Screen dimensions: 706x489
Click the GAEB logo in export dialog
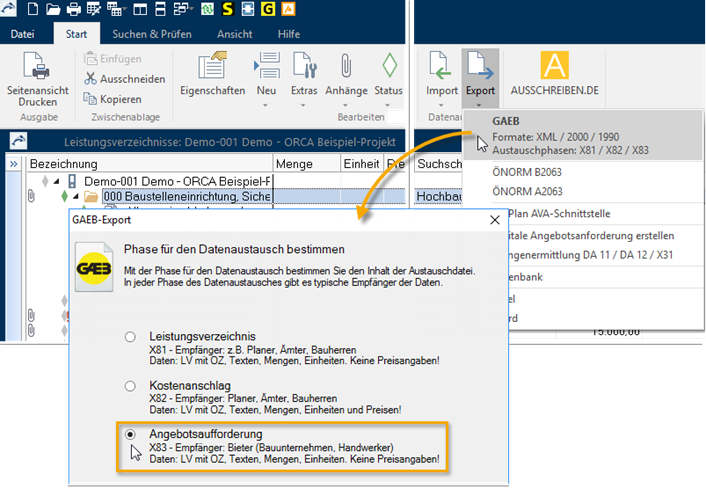point(95,271)
